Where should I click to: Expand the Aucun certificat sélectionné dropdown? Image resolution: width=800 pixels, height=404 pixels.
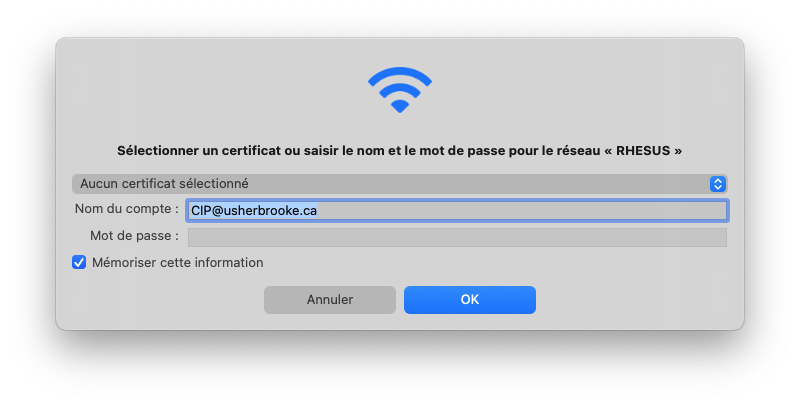point(399,184)
